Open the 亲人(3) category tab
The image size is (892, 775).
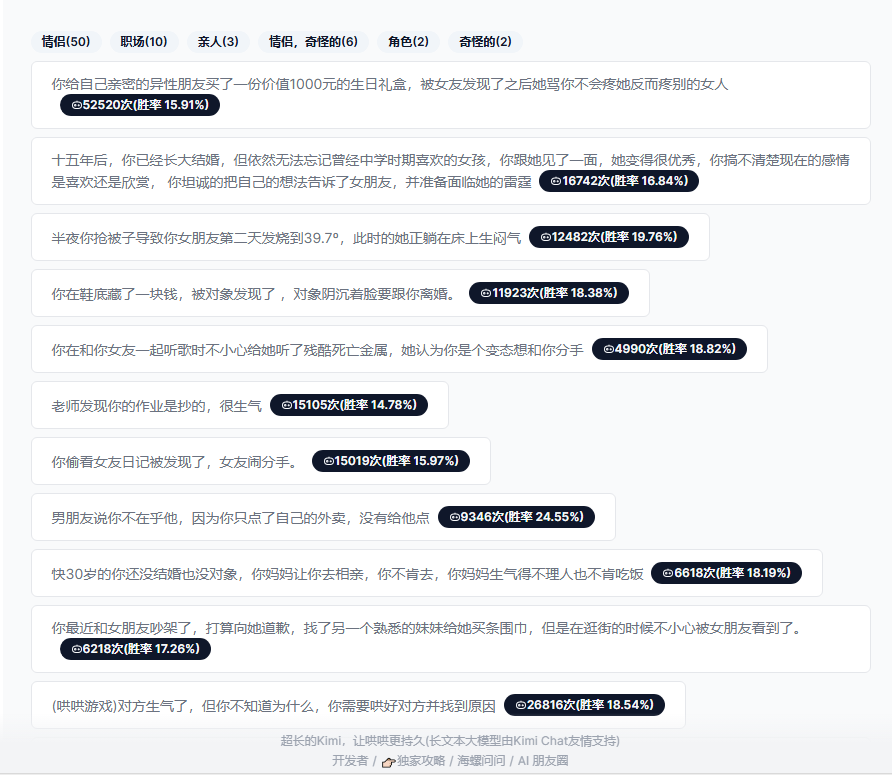click(x=218, y=41)
